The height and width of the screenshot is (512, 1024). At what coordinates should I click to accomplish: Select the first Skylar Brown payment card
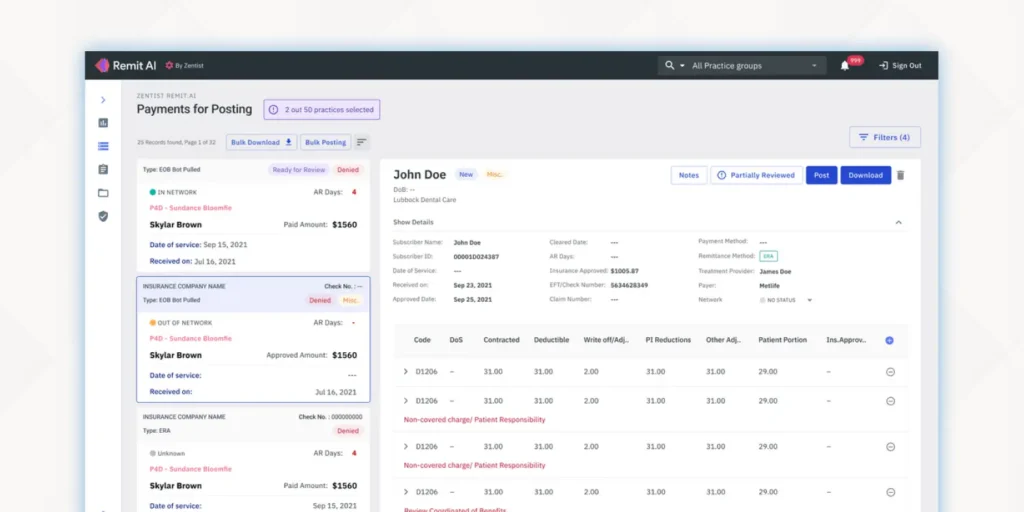point(252,215)
